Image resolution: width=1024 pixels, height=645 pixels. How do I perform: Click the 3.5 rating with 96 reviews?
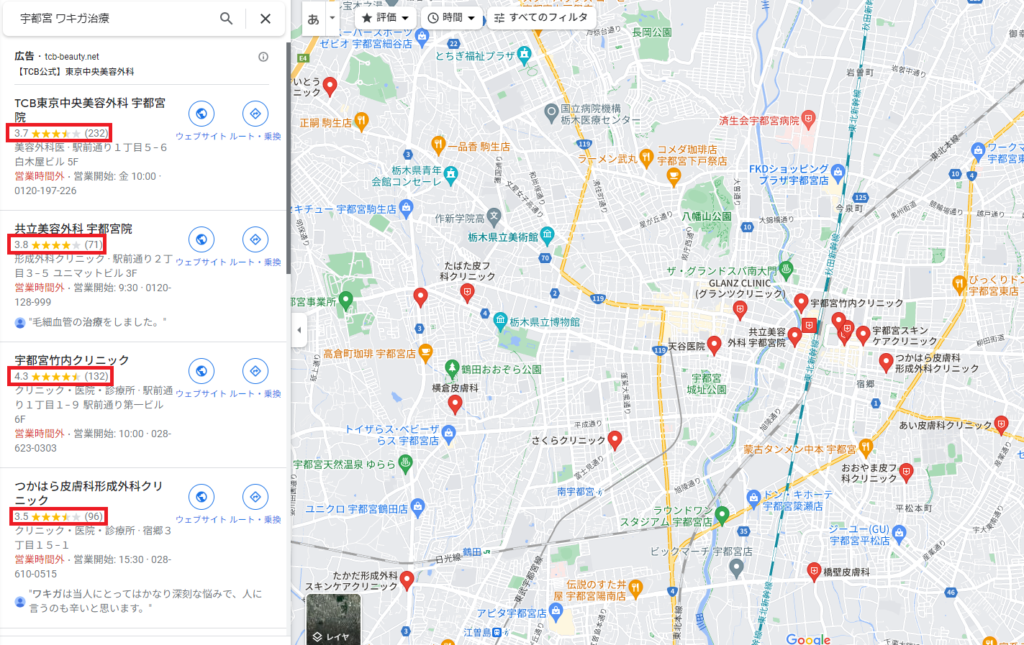coord(59,516)
